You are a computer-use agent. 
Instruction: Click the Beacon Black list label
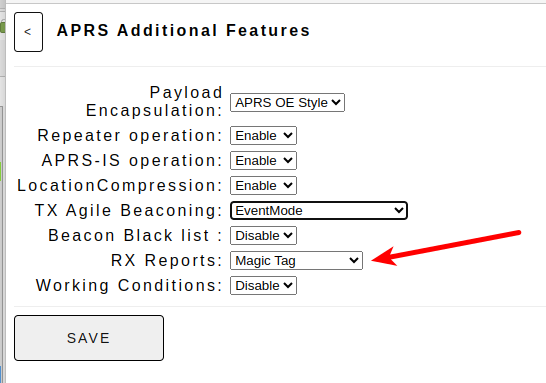click(x=135, y=235)
